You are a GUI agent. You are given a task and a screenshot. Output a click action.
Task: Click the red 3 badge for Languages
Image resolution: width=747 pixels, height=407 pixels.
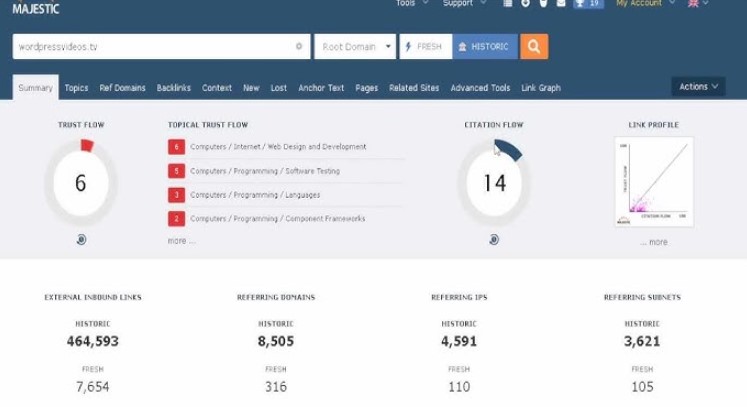[x=176, y=194]
